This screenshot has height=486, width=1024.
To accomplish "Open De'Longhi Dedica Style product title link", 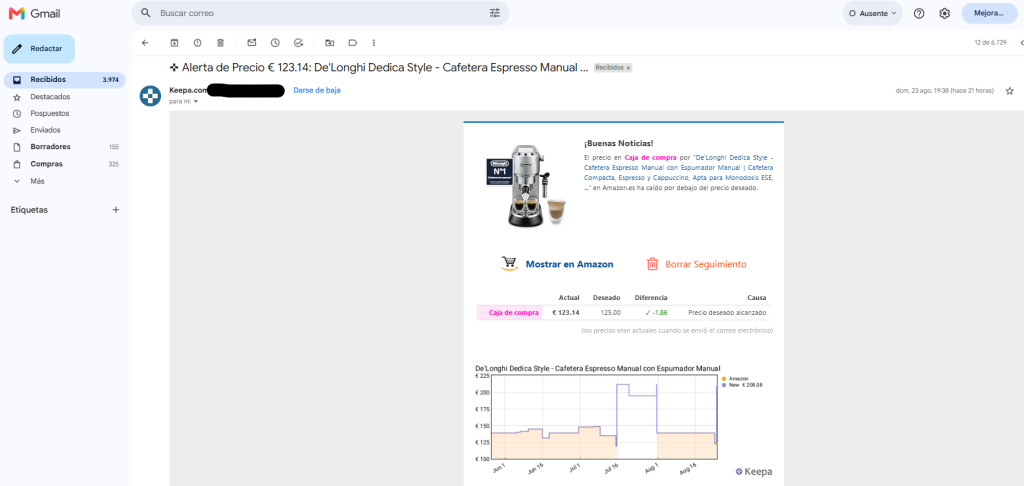I will tap(679, 172).
